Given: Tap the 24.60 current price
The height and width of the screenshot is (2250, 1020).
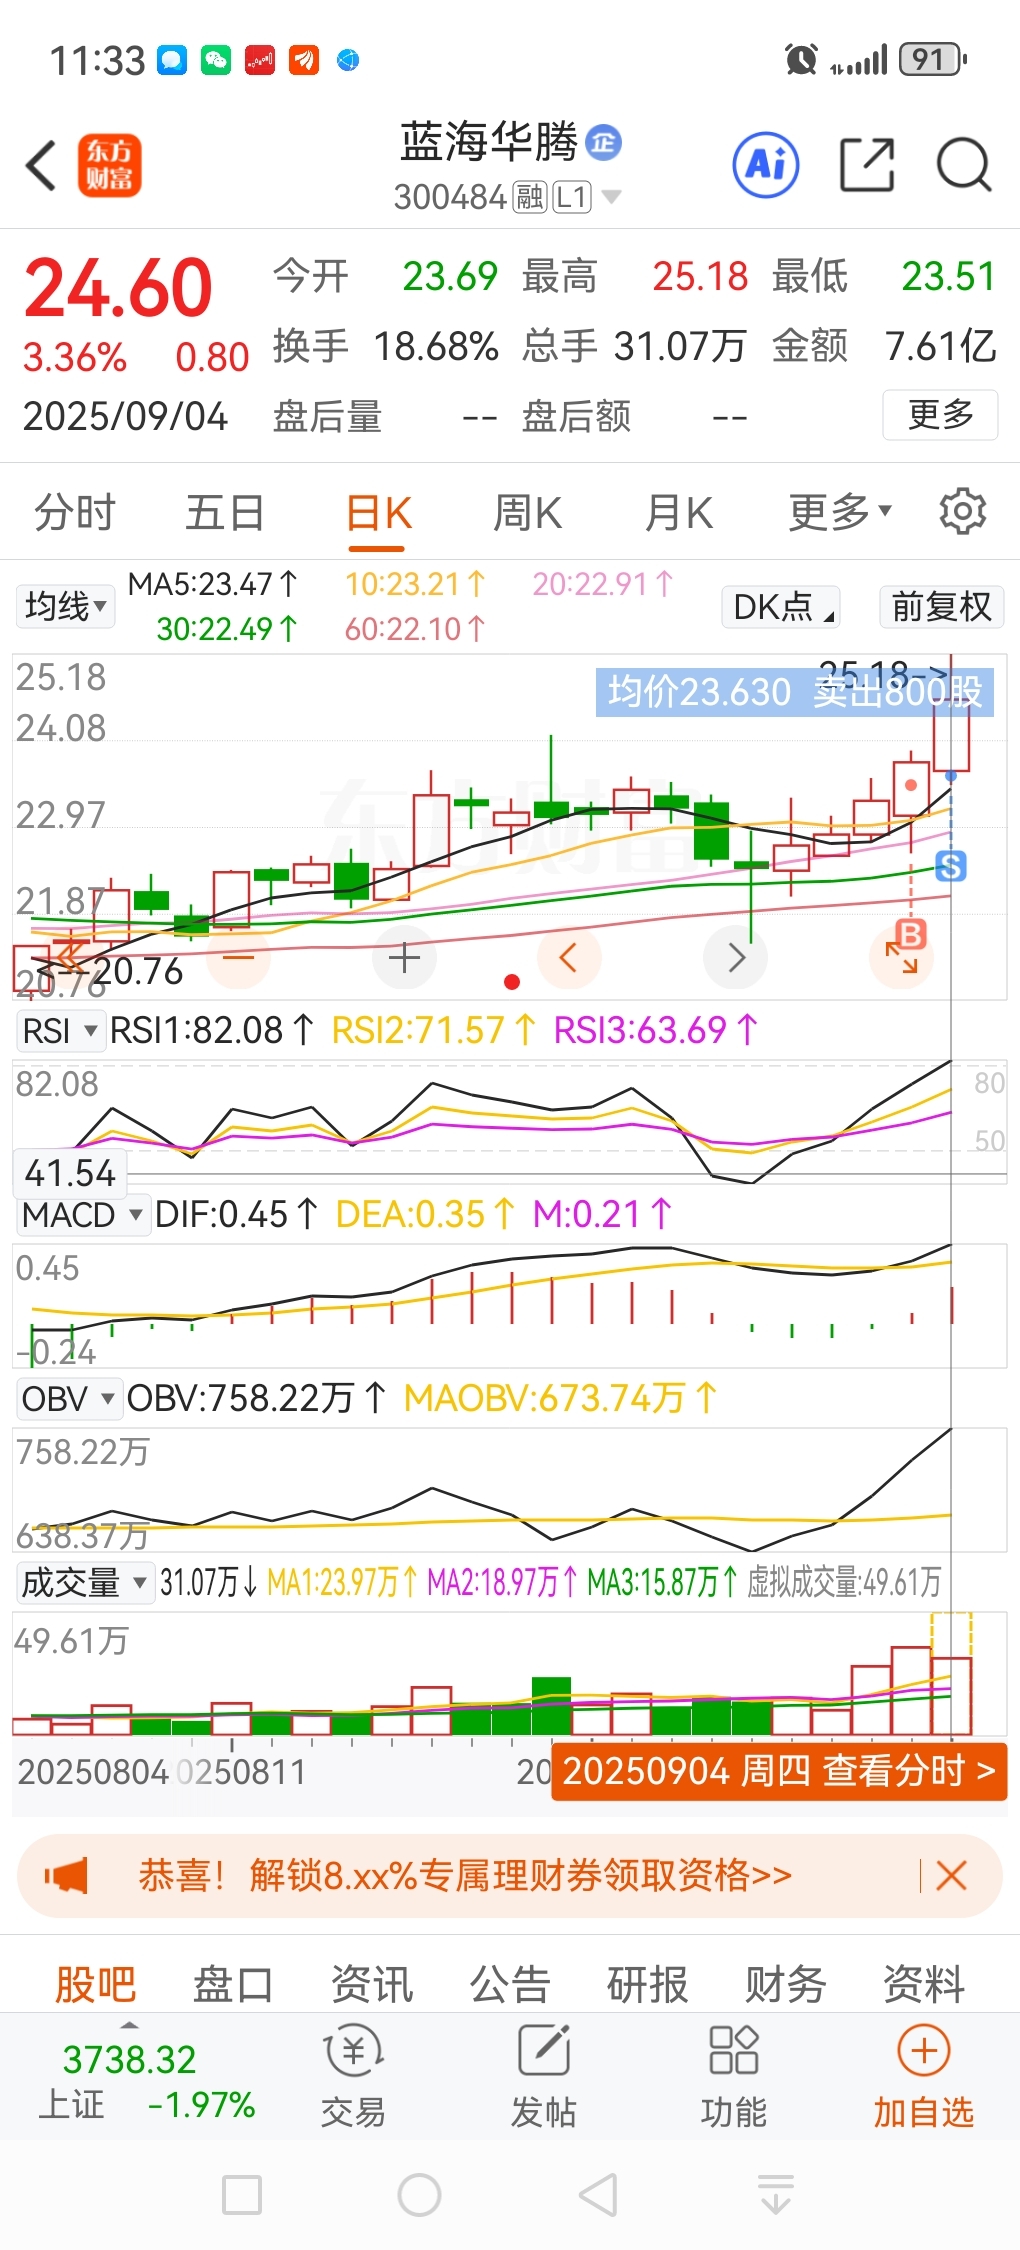Looking at the screenshot, I should (x=118, y=288).
